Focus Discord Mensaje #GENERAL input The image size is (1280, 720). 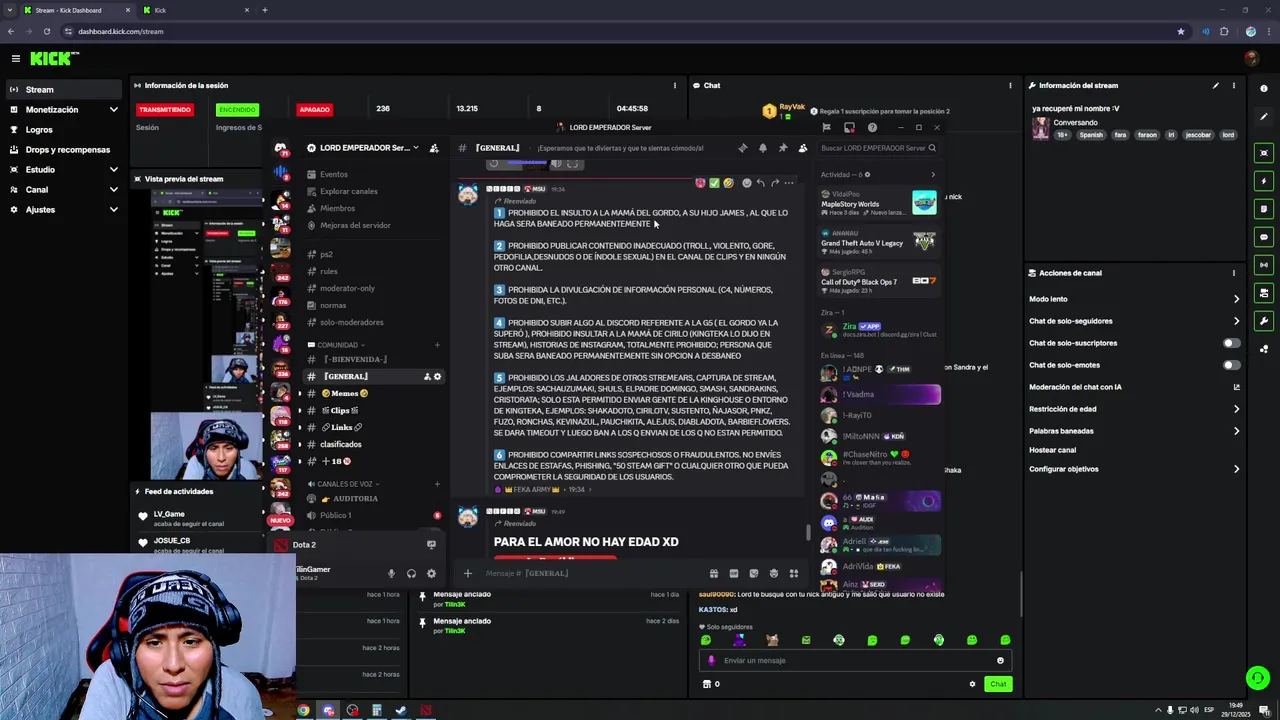(590, 573)
